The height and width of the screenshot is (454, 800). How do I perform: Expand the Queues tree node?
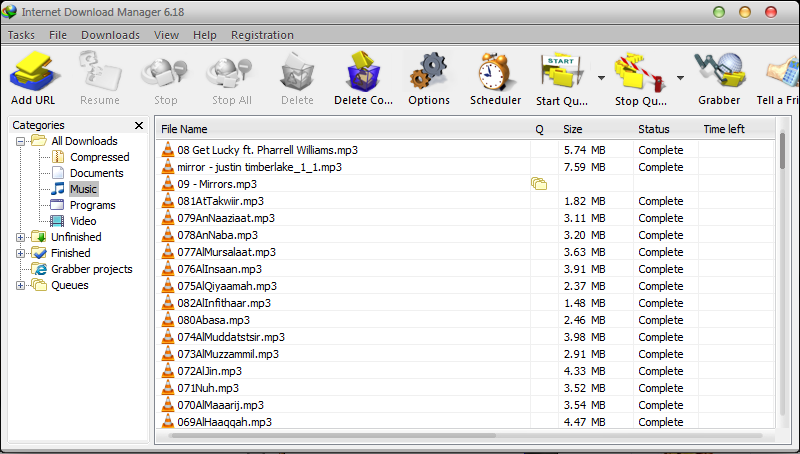(x=20, y=285)
